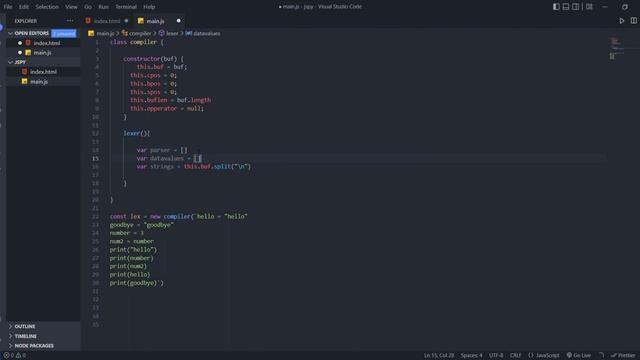Screen dimensions: 640x360
Task: Restore down the VS Code window
Action: point(624,7)
